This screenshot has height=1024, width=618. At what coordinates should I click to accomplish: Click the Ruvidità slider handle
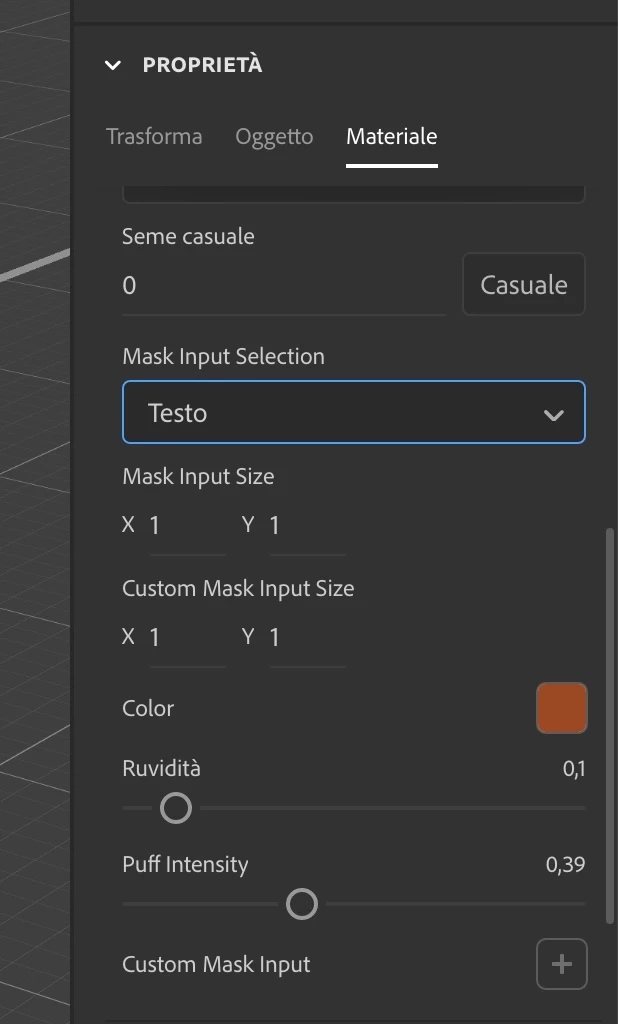tap(176, 808)
